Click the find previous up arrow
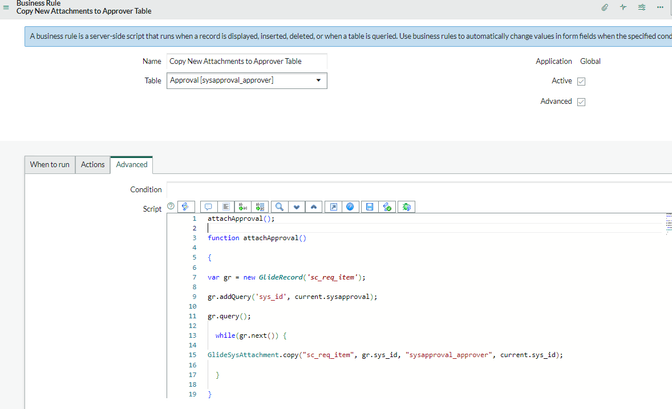The width and height of the screenshot is (672, 409). point(314,207)
